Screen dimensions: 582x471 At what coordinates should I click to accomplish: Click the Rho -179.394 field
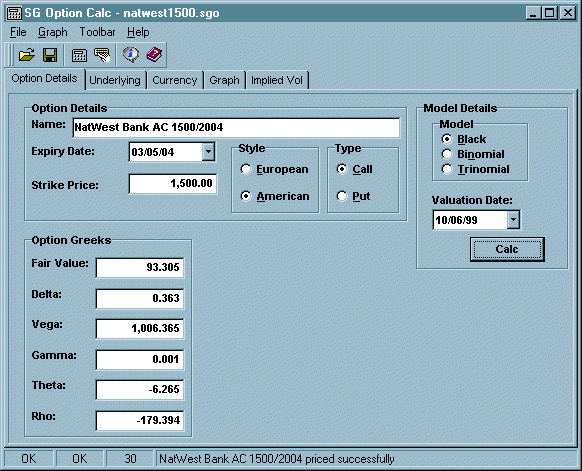(140, 420)
